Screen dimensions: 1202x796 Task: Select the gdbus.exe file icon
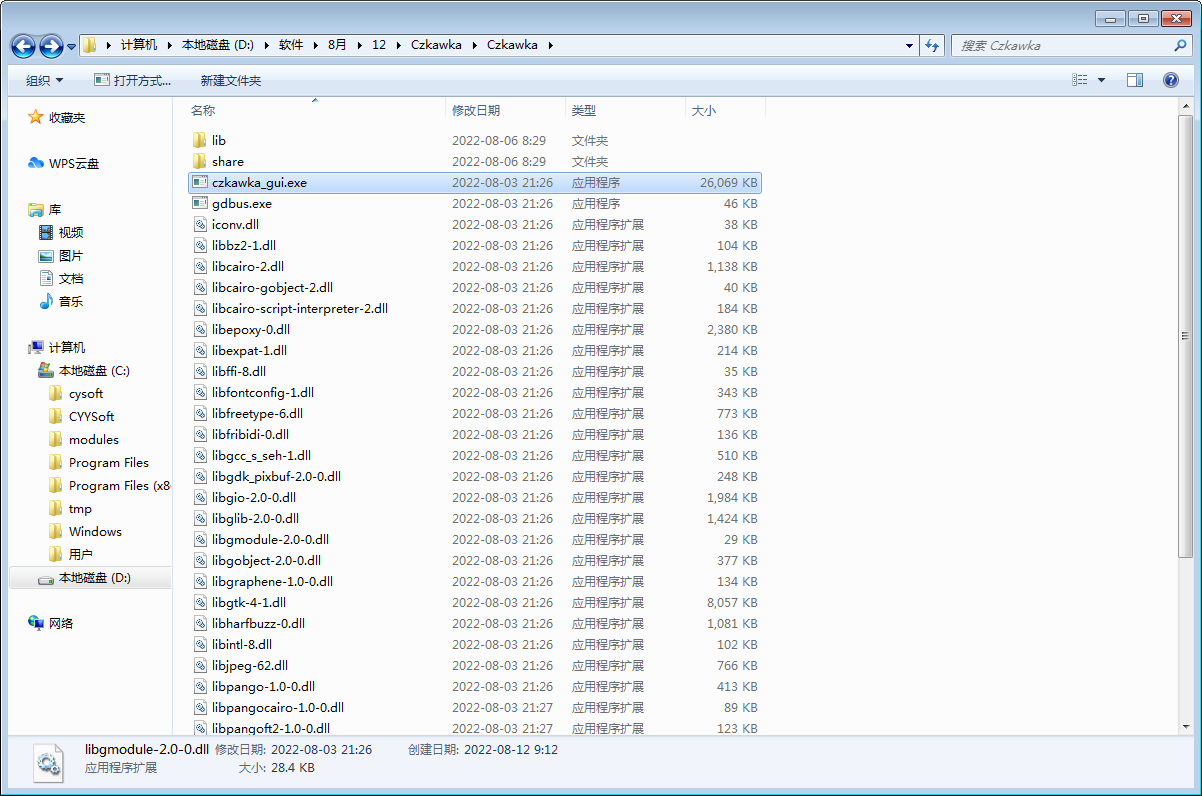(199, 203)
